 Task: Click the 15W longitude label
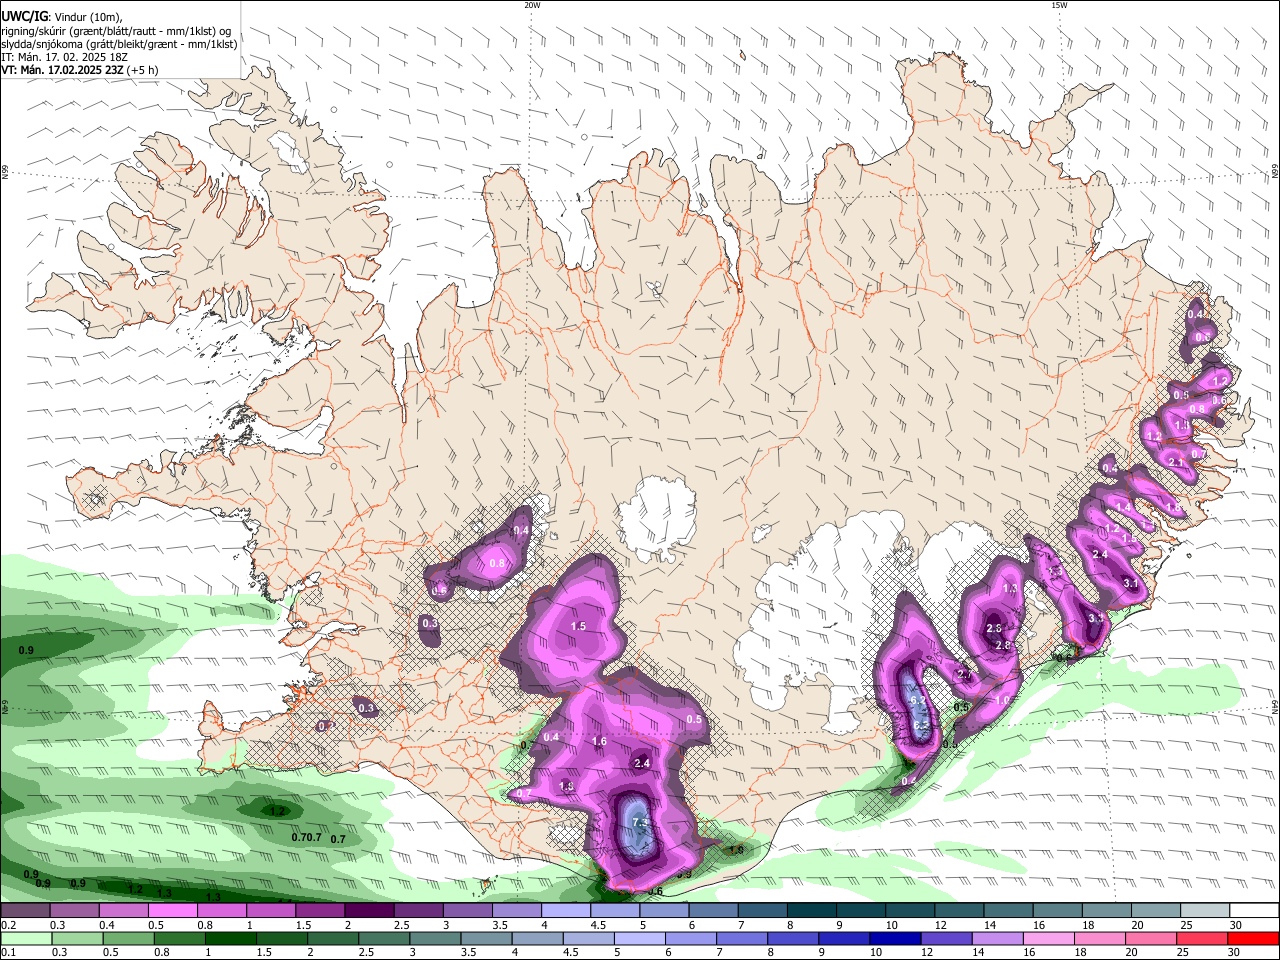tap(1059, 5)
